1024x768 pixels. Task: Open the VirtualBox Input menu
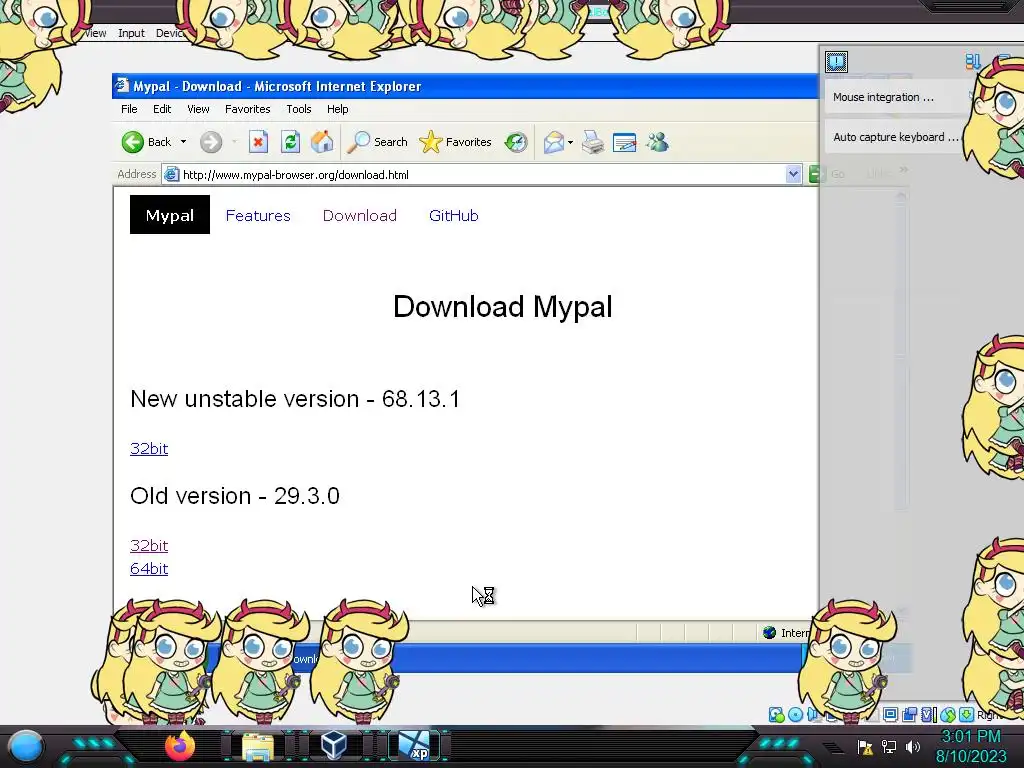pyautogui.click(x=131, y=33)
